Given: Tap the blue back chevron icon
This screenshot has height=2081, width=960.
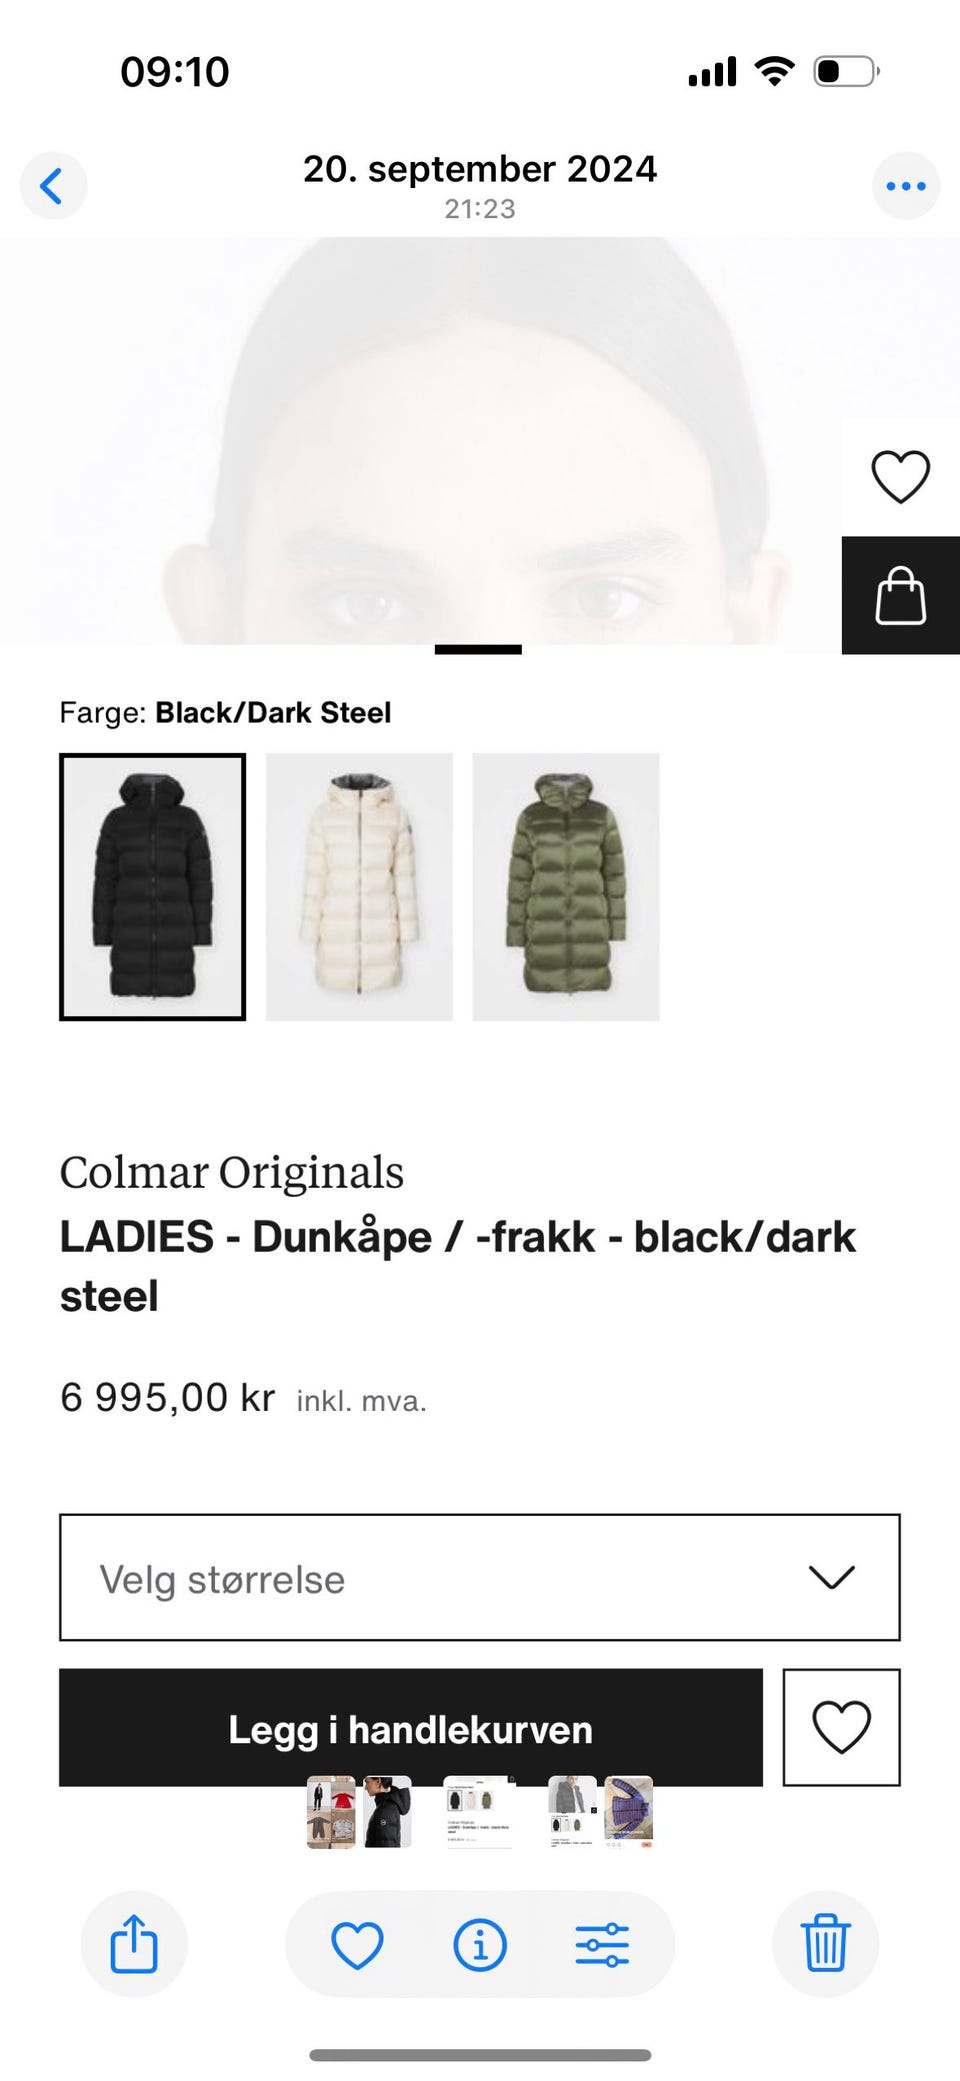Looking at the screenshot, I should click(53, 186).
